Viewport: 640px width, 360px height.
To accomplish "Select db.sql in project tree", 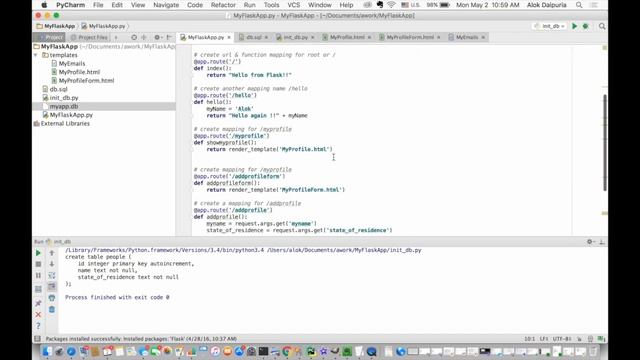I will tap(58, 89).
